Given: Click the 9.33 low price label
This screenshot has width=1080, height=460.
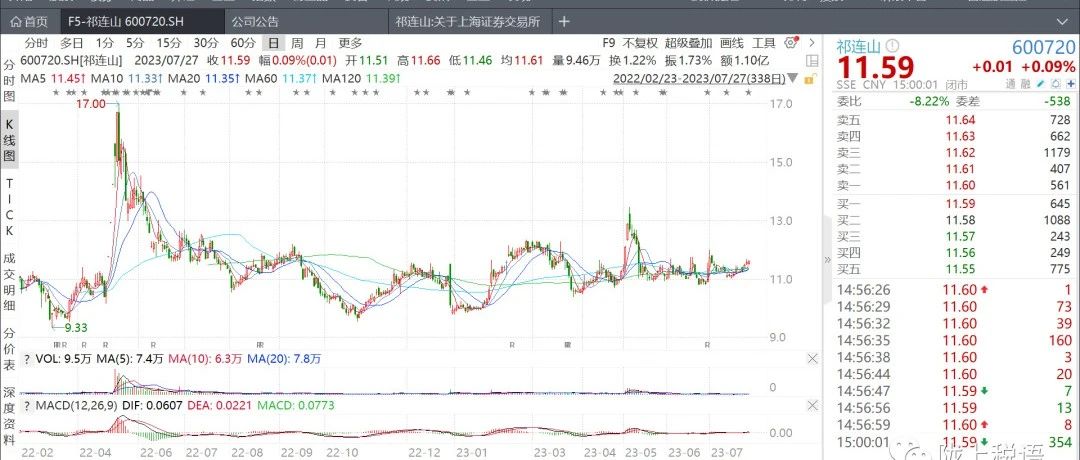Looking at the screenshot, I should [76, 327].
